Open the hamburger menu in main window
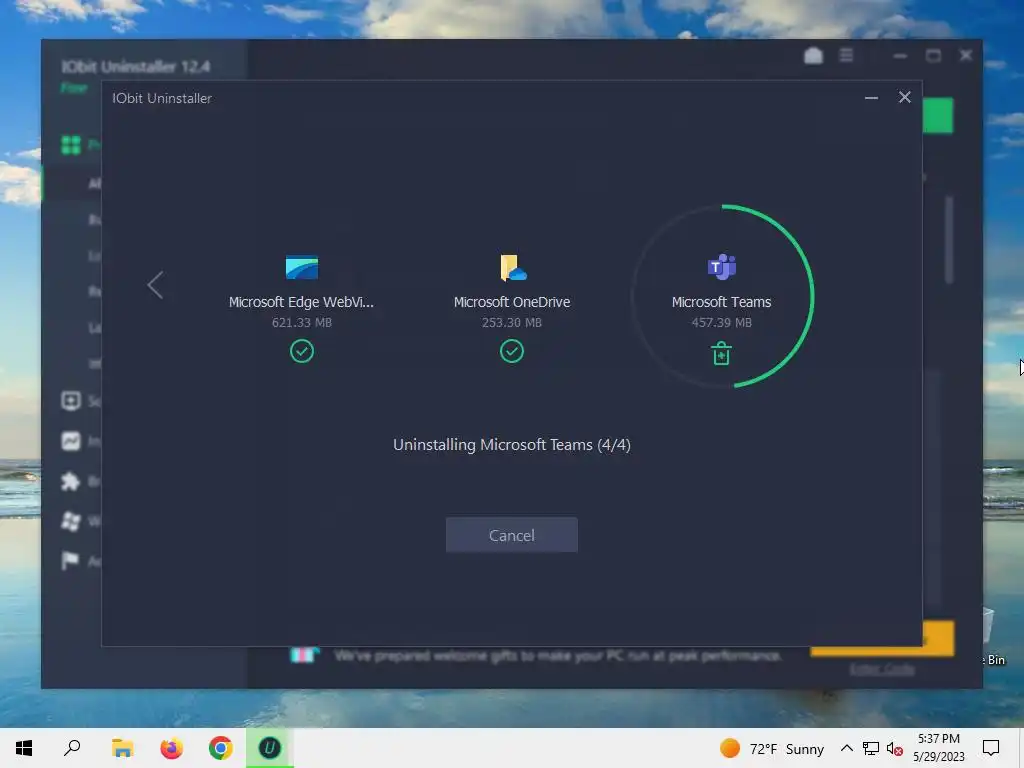 [846, 56]
